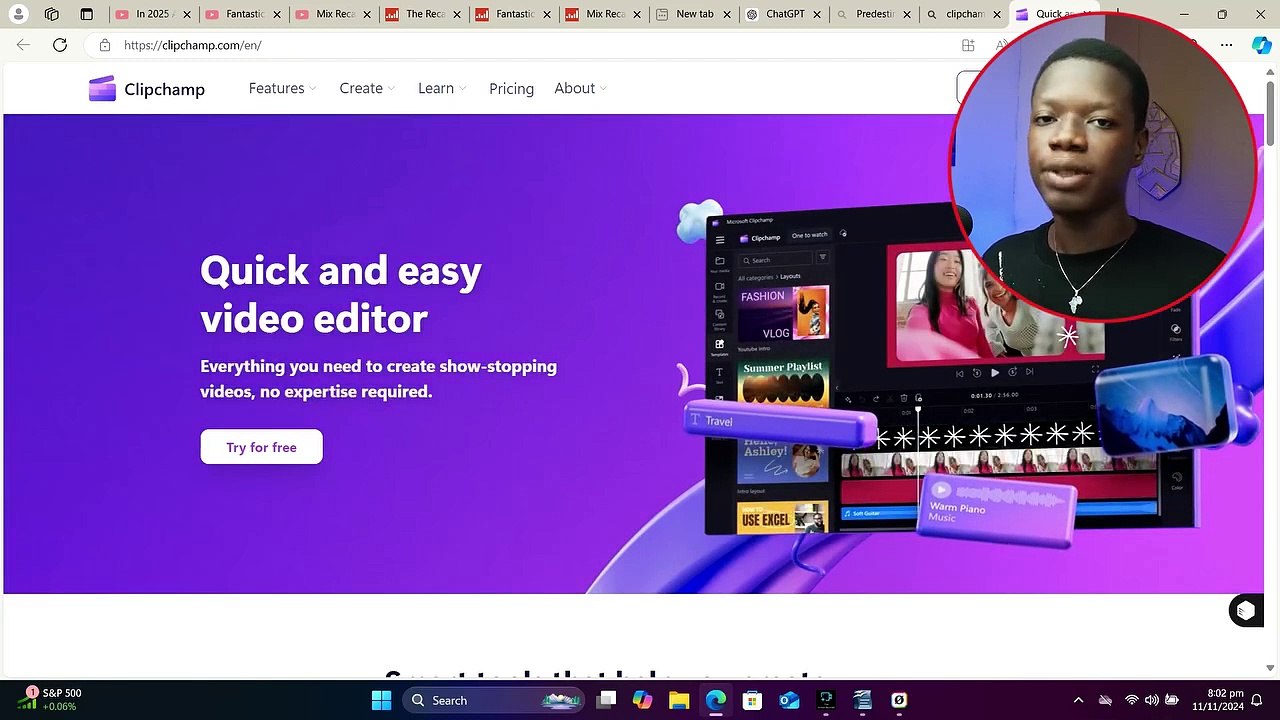Expand the Create menu
Viewport: 1280px width, 720px height.
[x=367, y=88]
